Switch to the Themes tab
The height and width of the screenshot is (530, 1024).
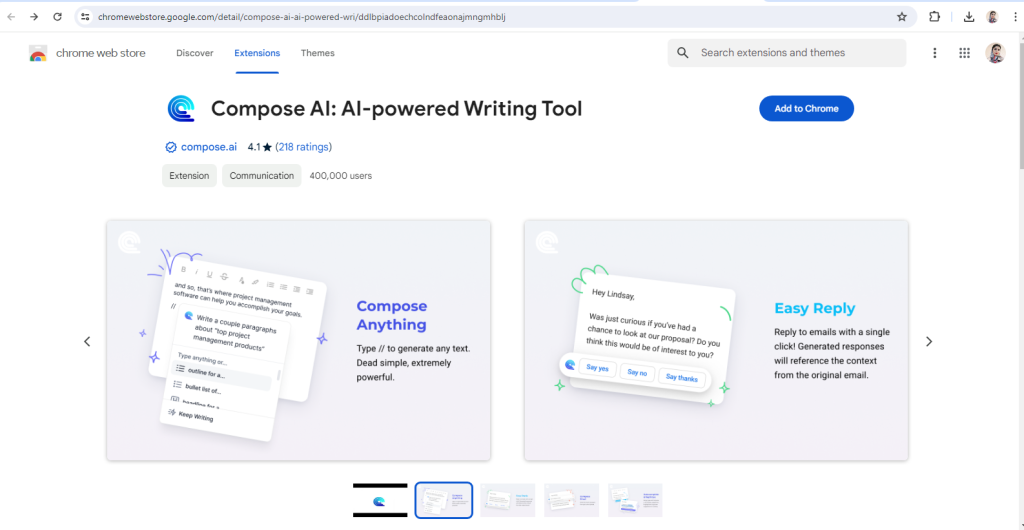317,53
